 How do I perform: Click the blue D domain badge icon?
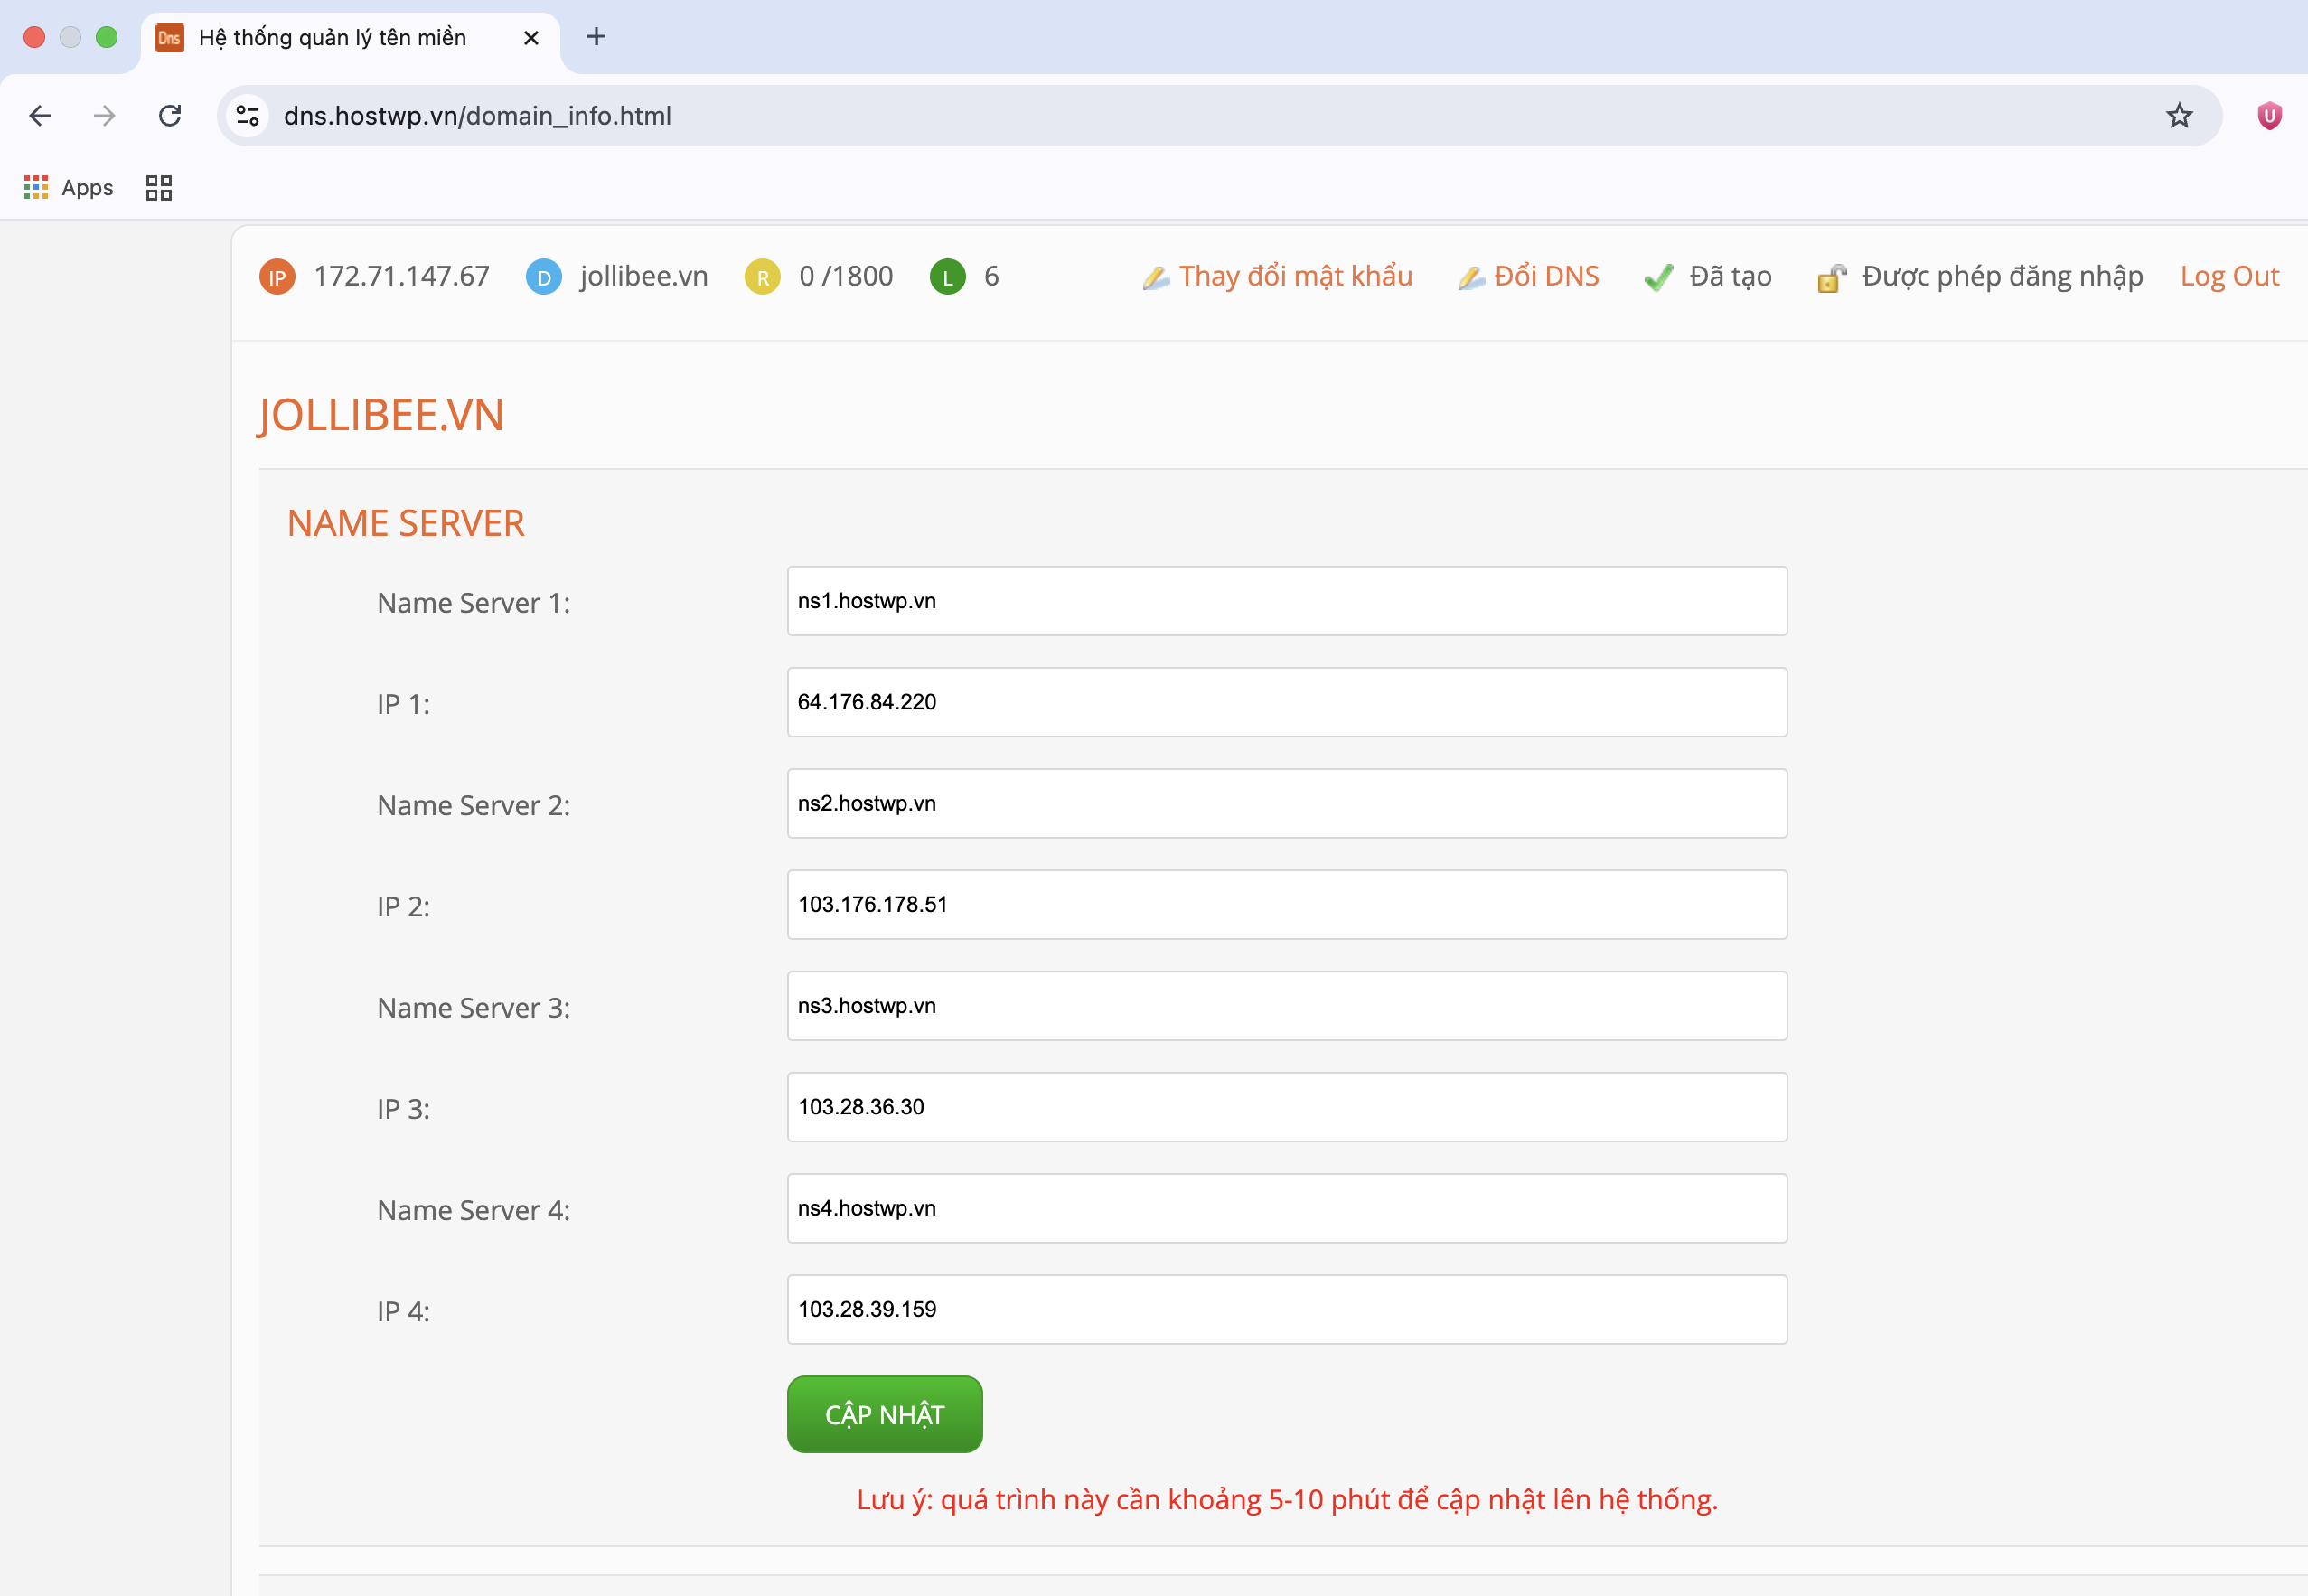(x=543, y=277)
